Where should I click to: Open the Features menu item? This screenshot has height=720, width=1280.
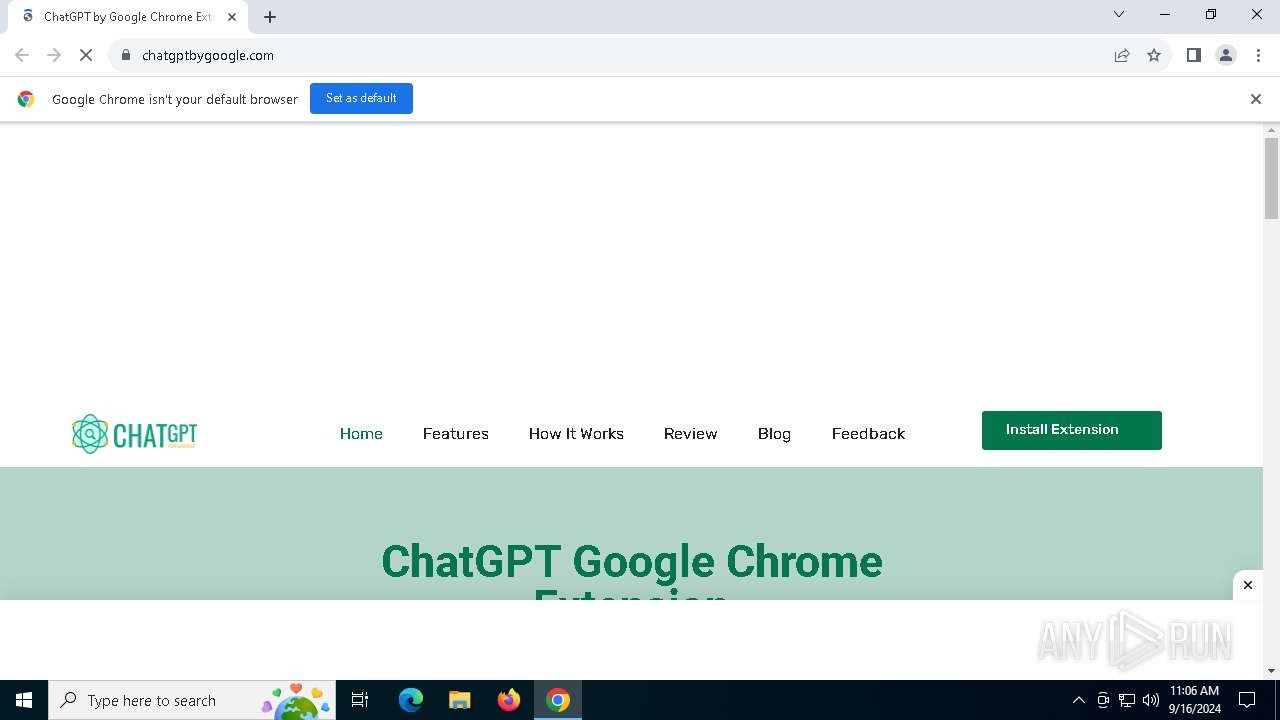tap(456, 434)
